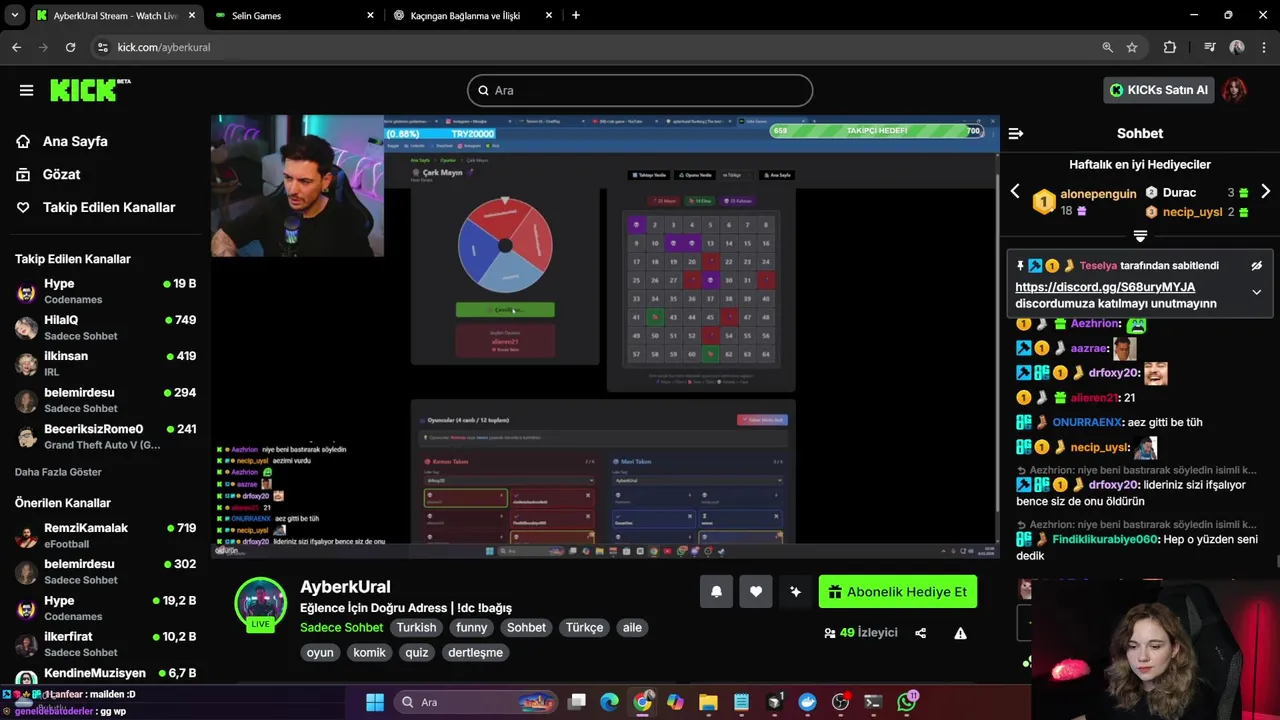Click Abonelik Hediye Et button

(x=898, y=592)
